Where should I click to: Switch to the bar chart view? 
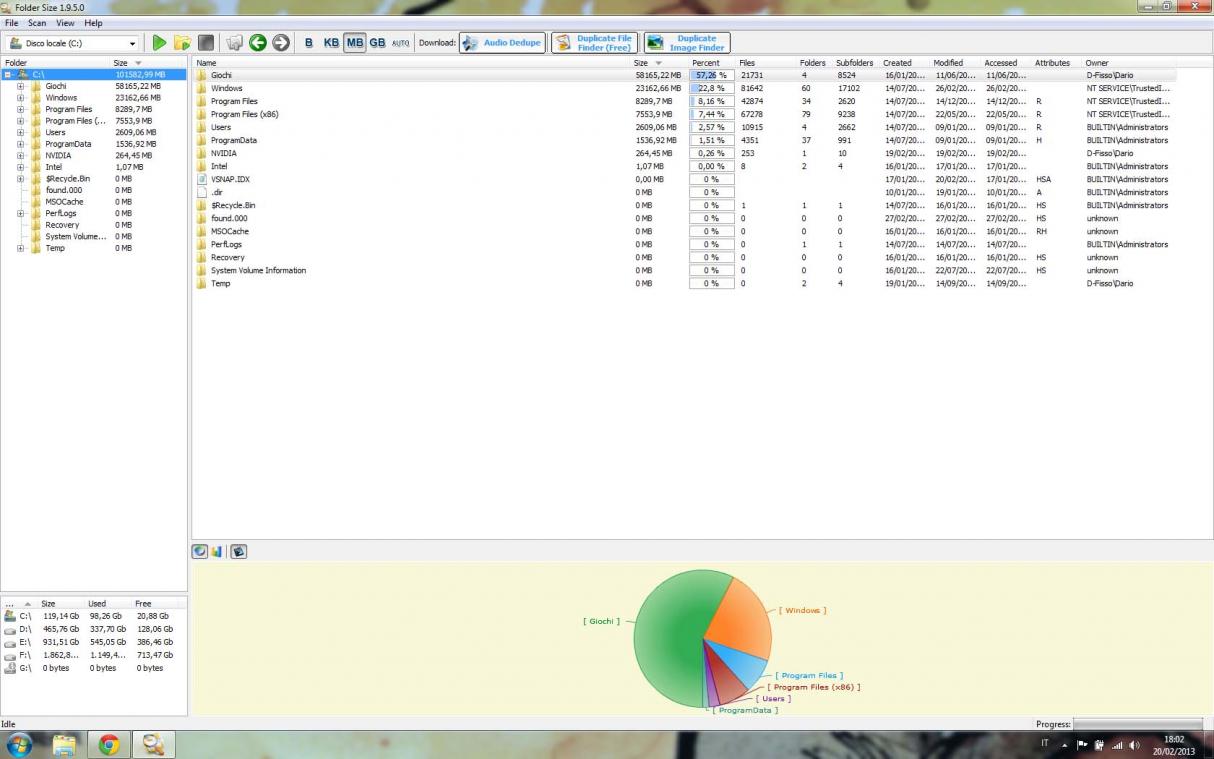point(217,551)
